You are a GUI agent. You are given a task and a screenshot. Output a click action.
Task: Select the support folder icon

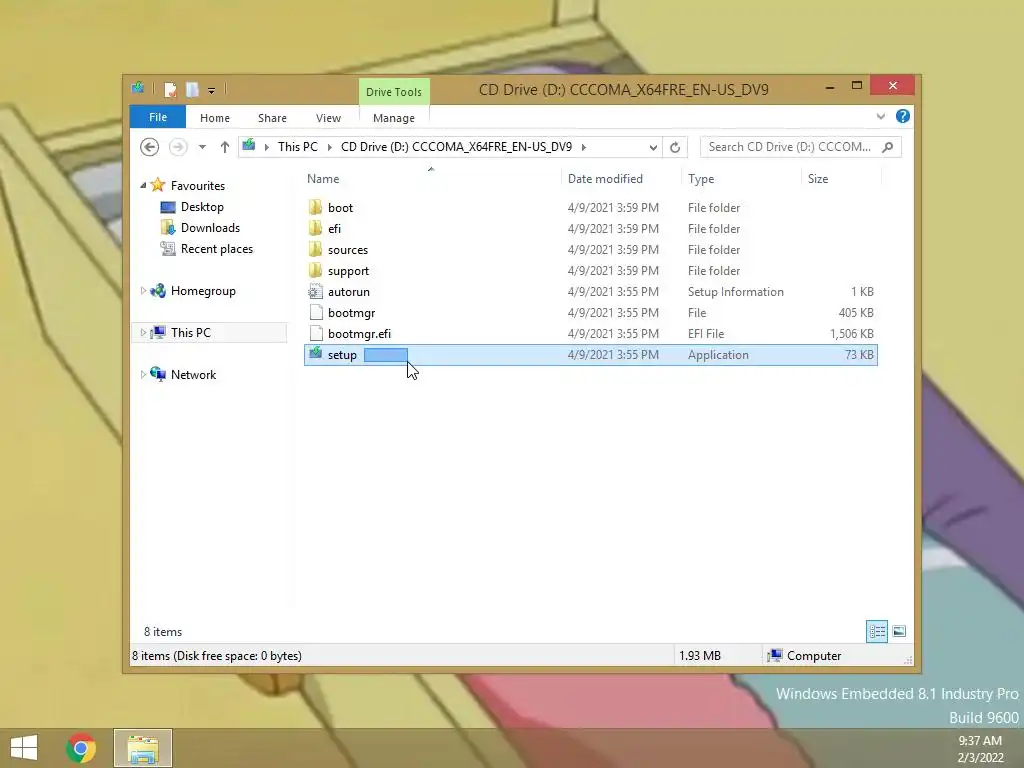point(315,270)
